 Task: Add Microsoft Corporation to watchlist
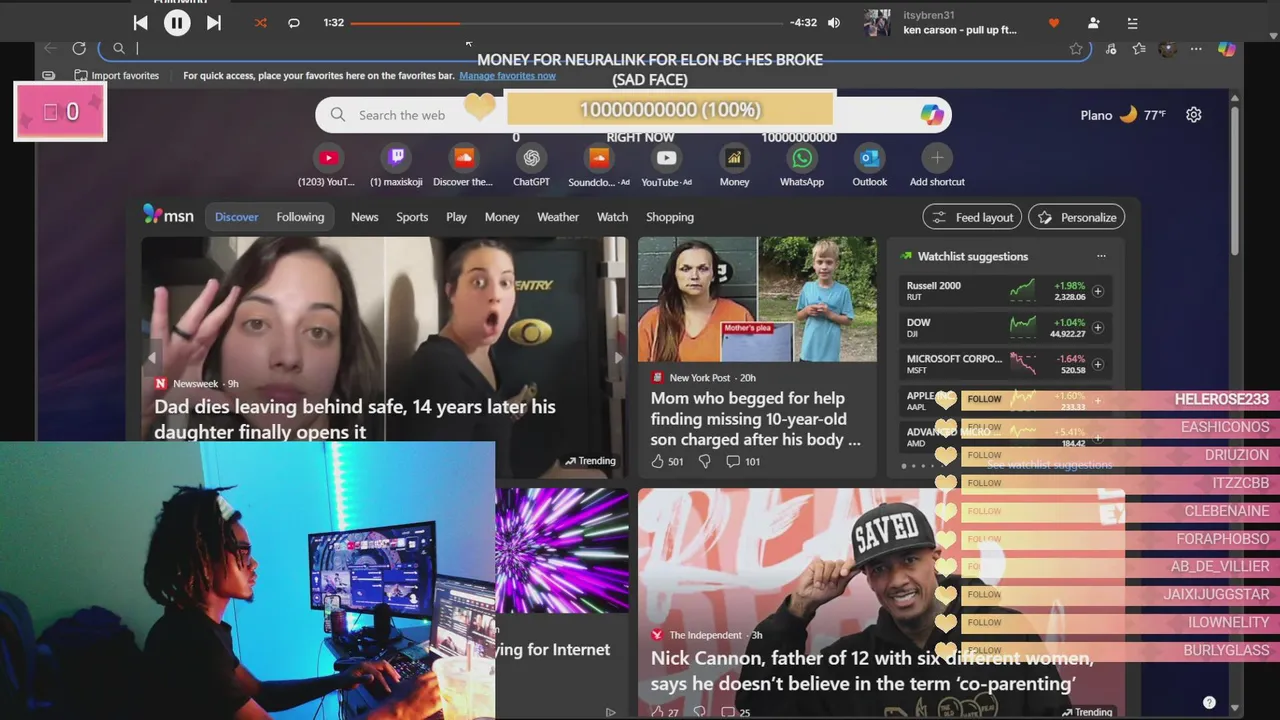1098,364
